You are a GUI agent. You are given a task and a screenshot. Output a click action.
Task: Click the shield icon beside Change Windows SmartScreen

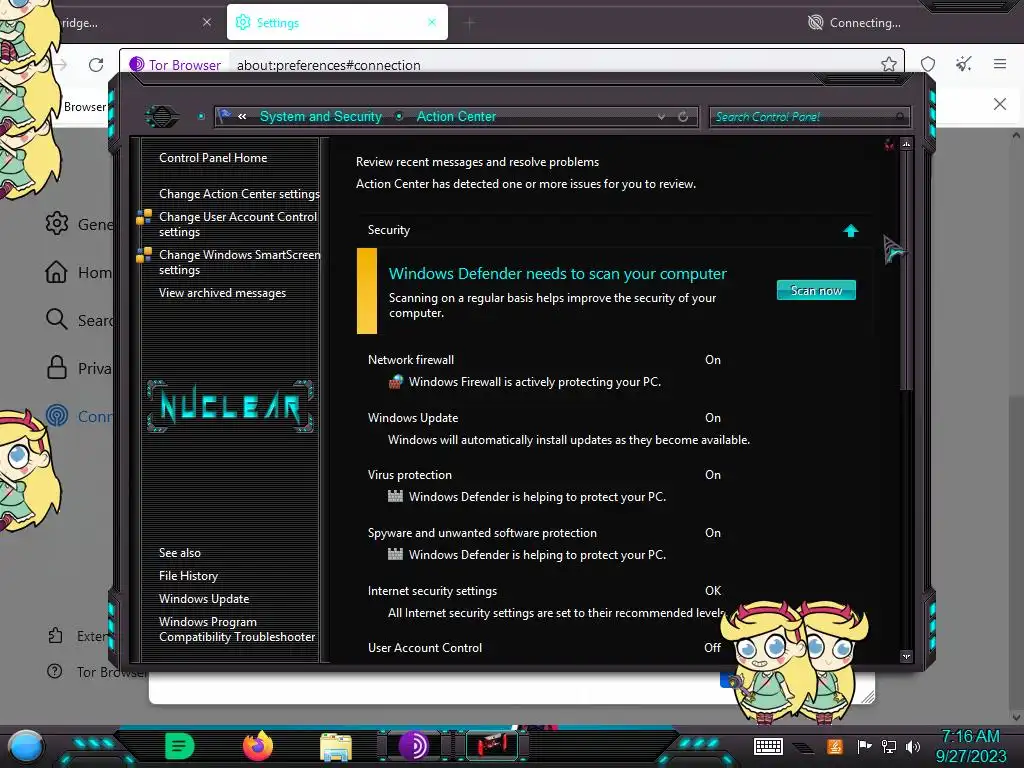click(x=144, y=255)
